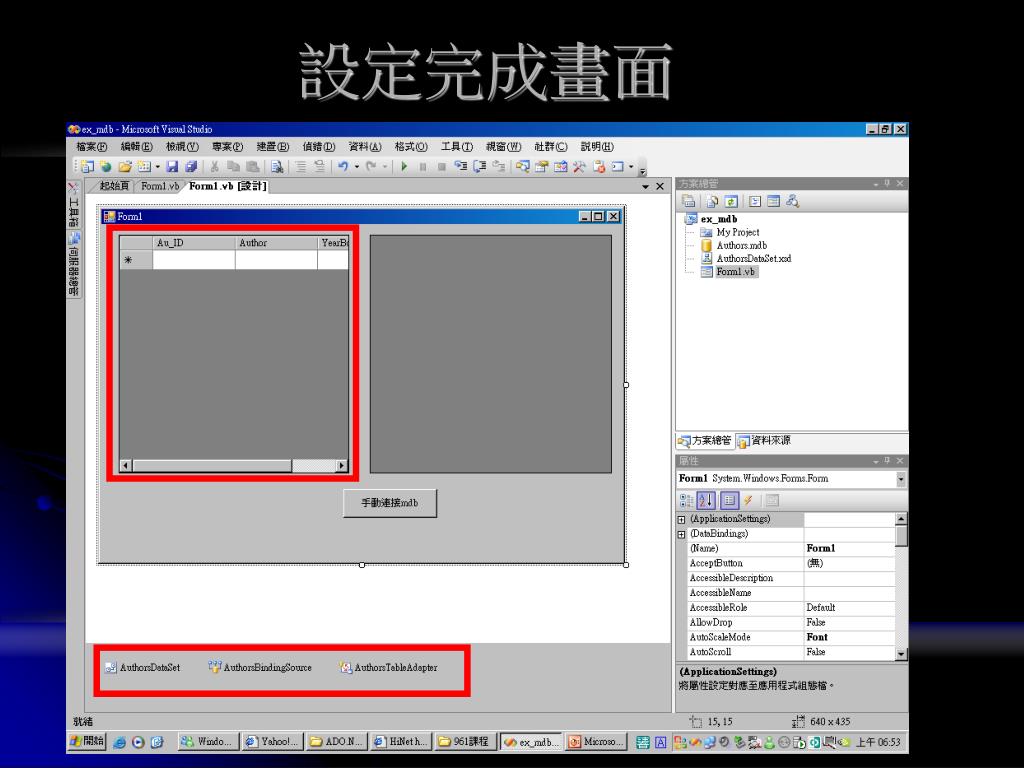Image resolution: width=1024 pixels, height=768 pixels.
Task: Open the 偵錯(D) menu
Action: (x=319, y=147)
